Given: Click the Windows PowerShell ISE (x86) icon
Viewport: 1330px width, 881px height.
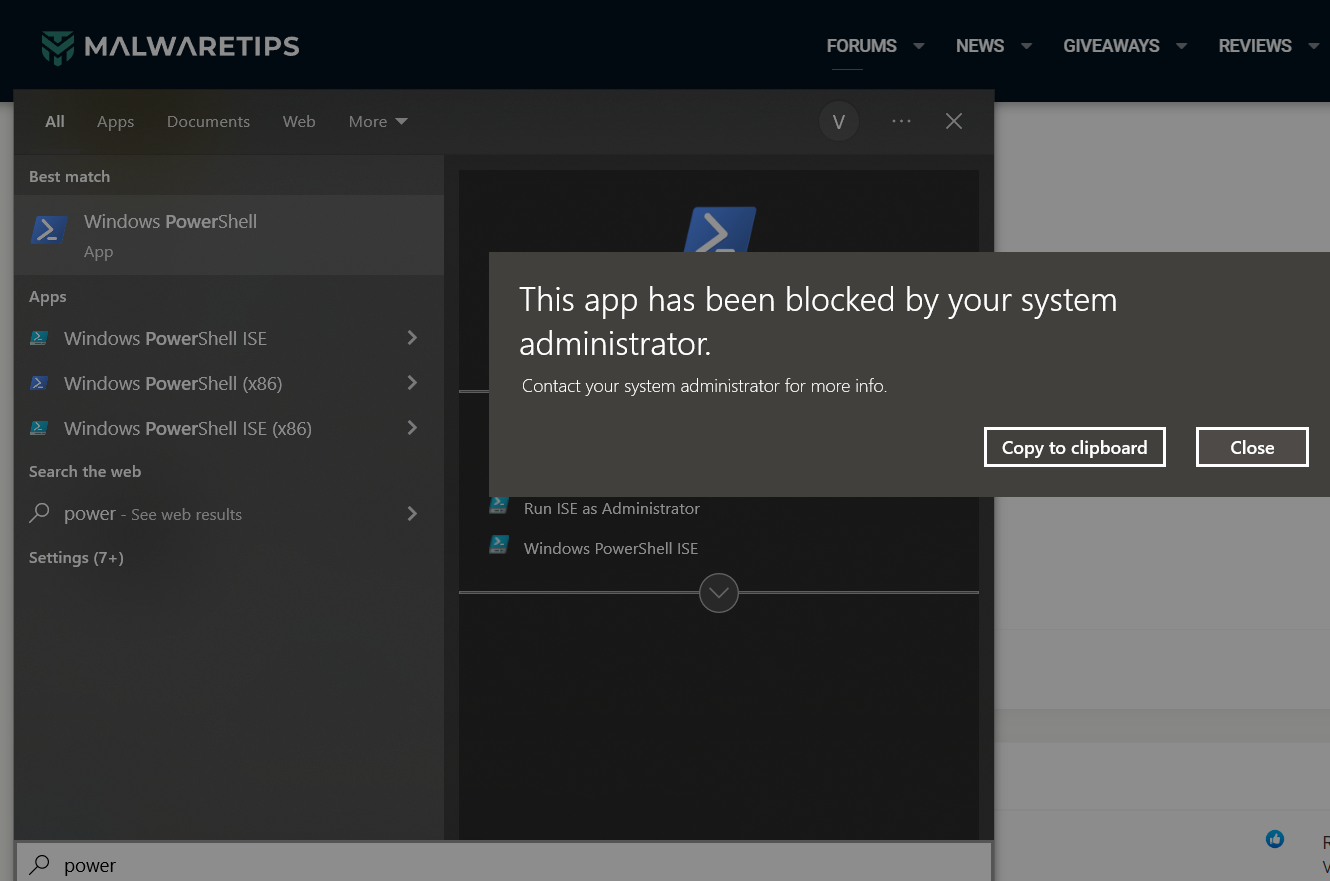Looking at the screenshot, I should 39,428.
